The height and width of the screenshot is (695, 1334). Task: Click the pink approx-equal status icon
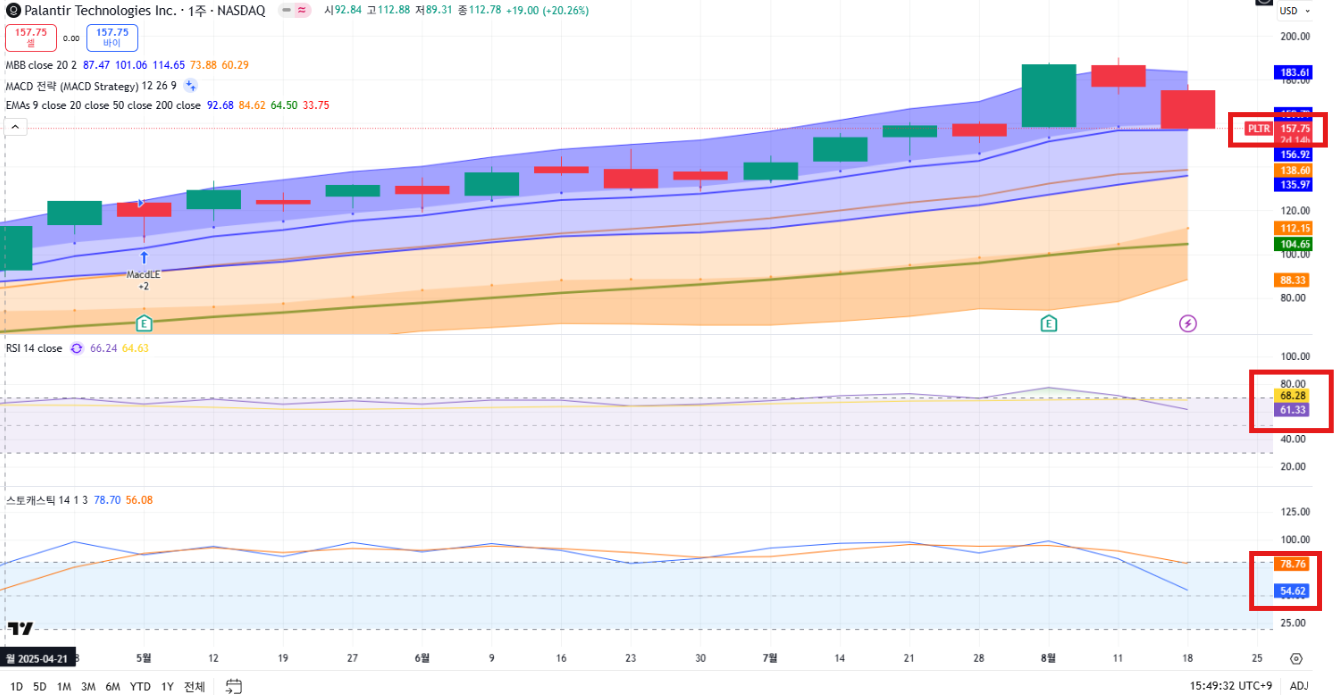click(301, 10)
